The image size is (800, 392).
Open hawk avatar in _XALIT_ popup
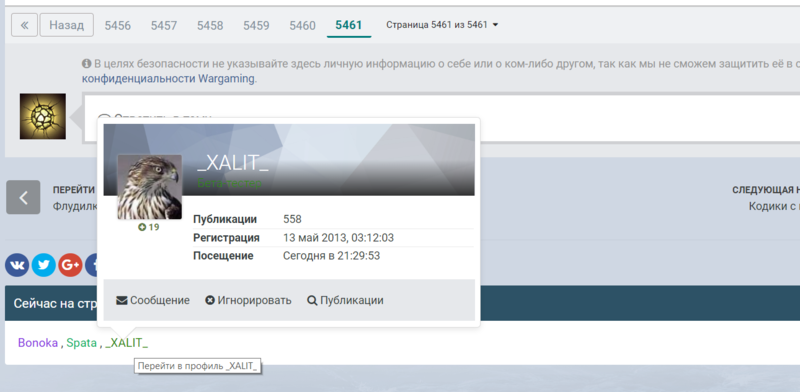(149, 187)
